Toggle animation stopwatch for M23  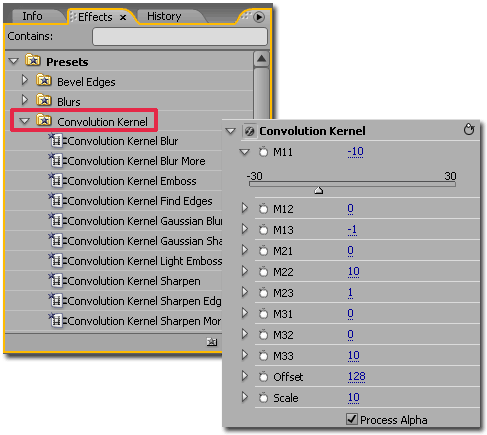(x=263, y=293)
